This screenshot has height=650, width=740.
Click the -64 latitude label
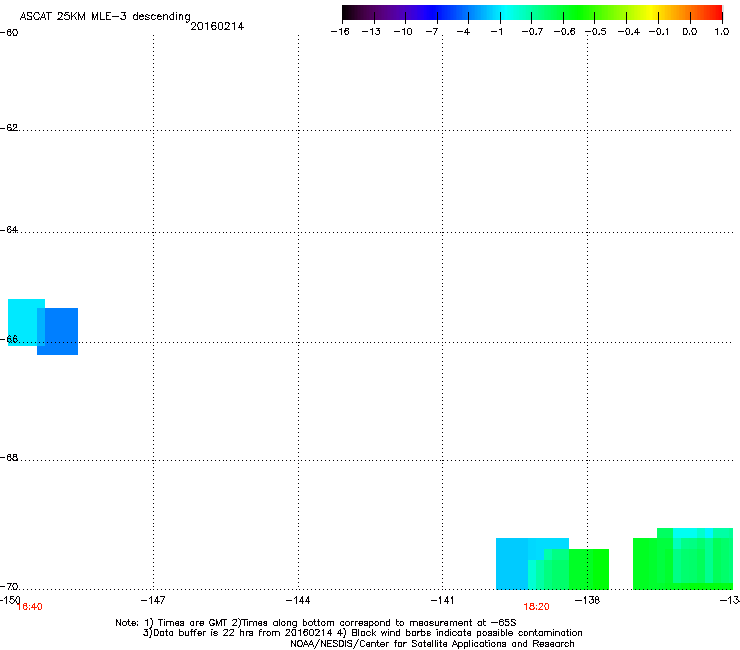9,230
